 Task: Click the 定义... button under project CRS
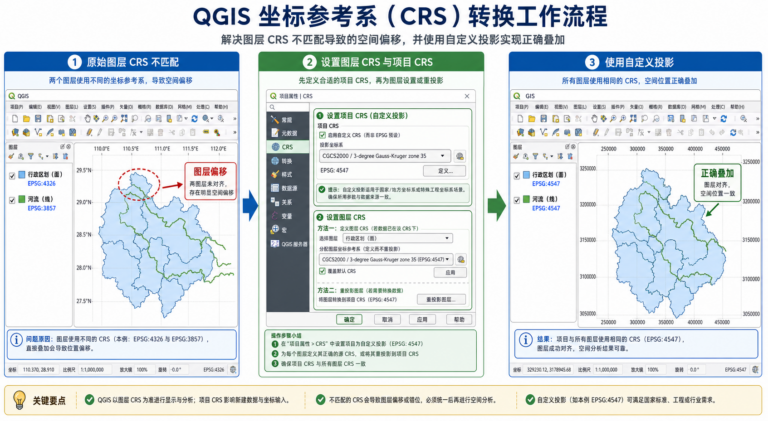tap(445, 171)
